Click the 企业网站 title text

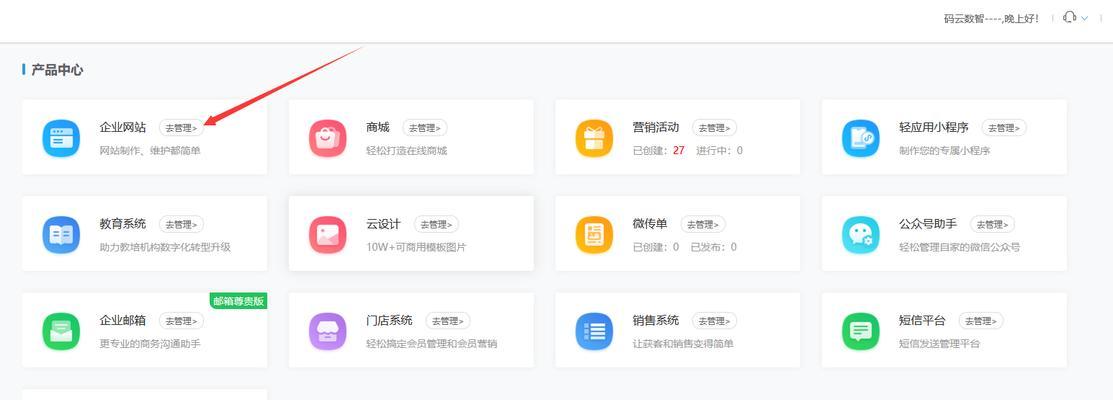click(x=123, y=128)
